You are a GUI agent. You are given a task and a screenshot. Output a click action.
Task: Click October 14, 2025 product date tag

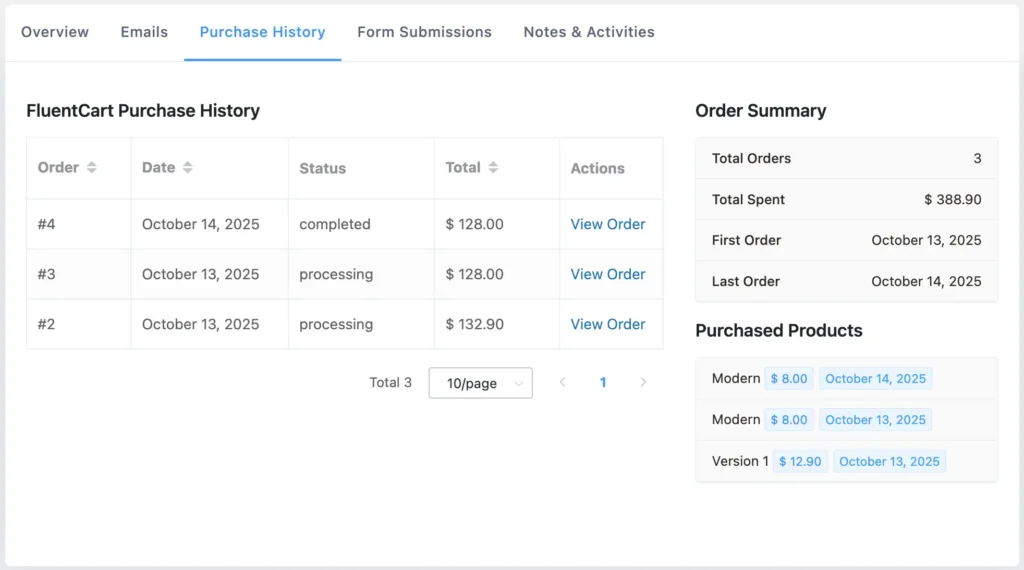pos(875,379)
